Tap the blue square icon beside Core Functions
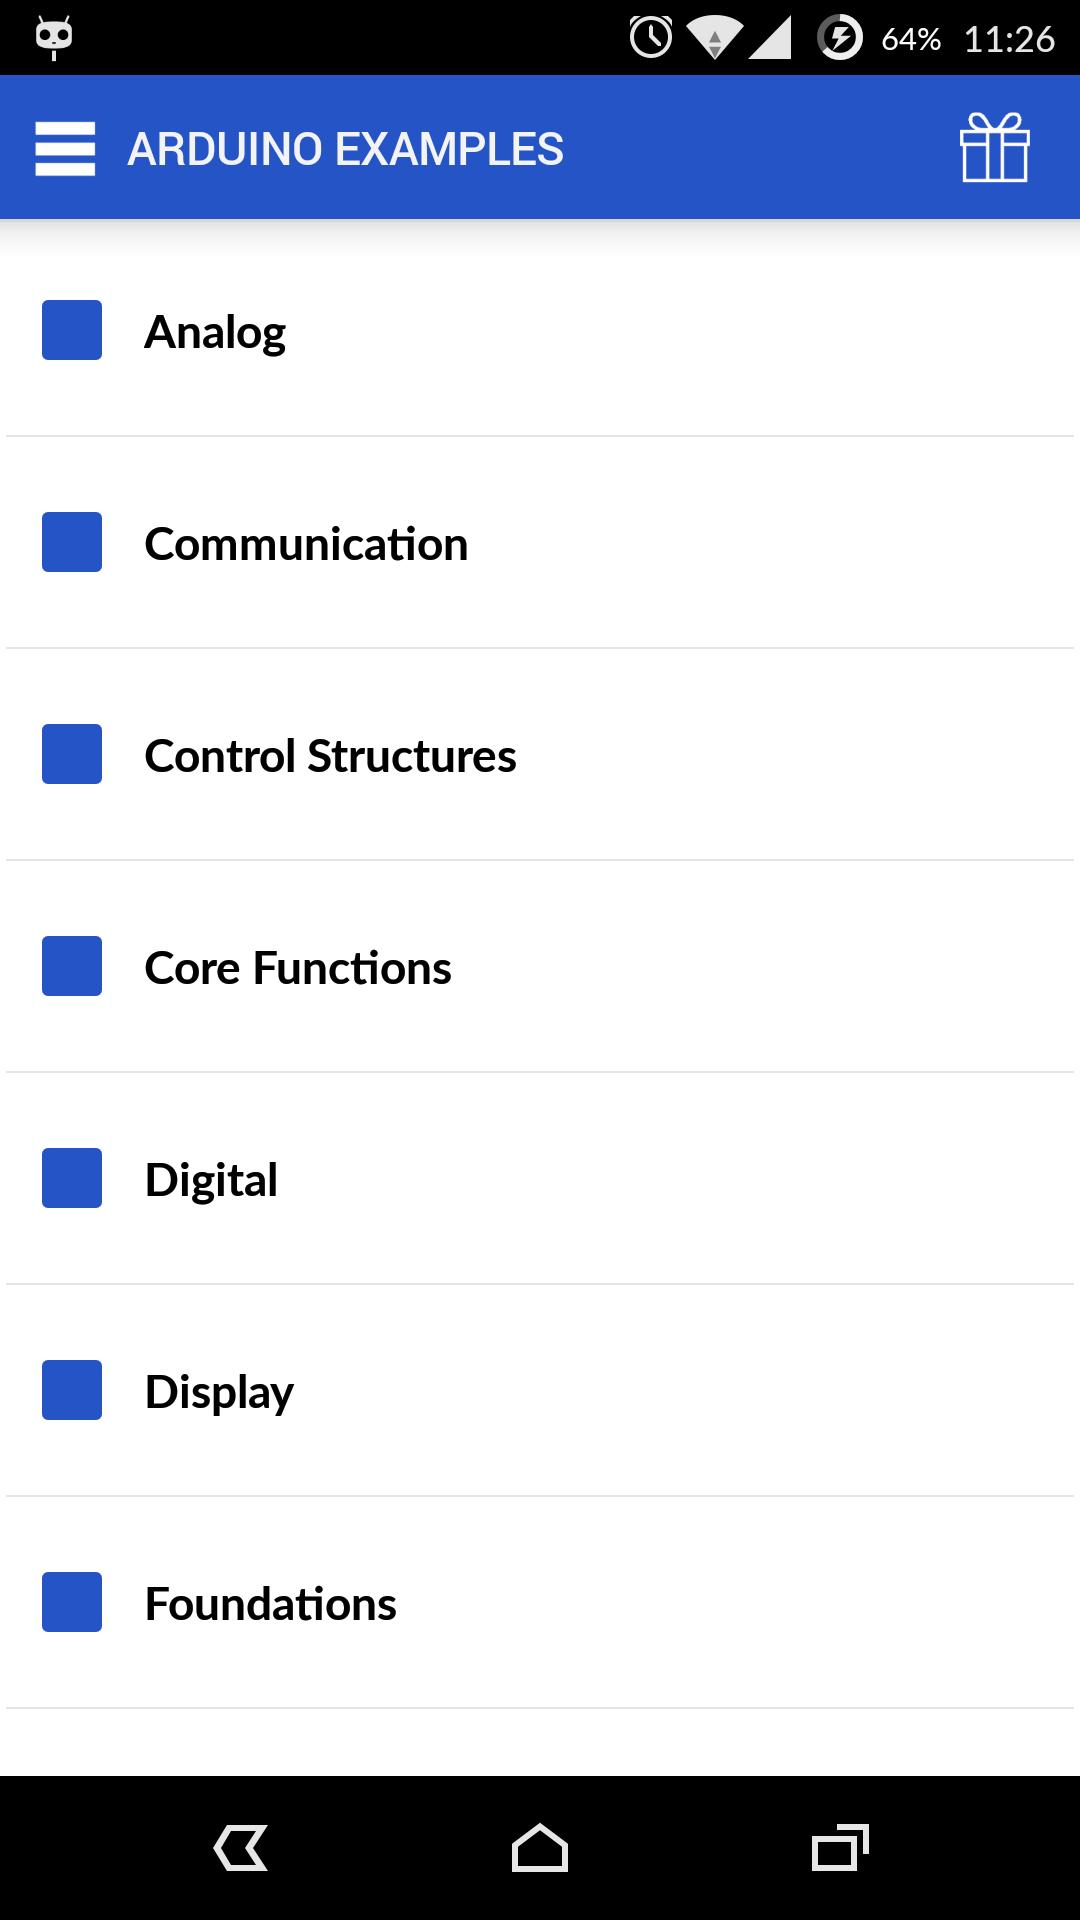Viewport: 1080px width, 1920px height. click(x=71, y=966)
